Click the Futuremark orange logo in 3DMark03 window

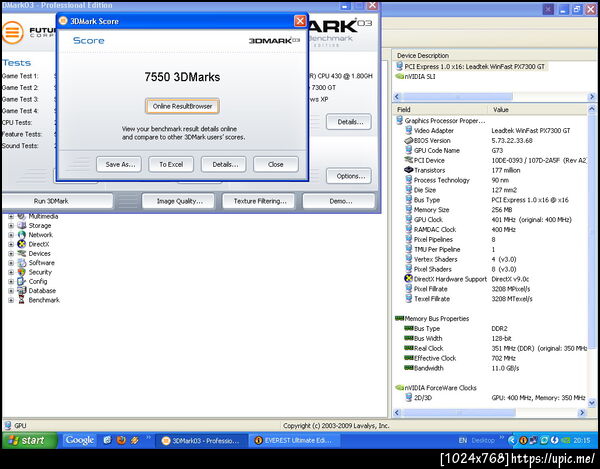click(x=13, y=32)
